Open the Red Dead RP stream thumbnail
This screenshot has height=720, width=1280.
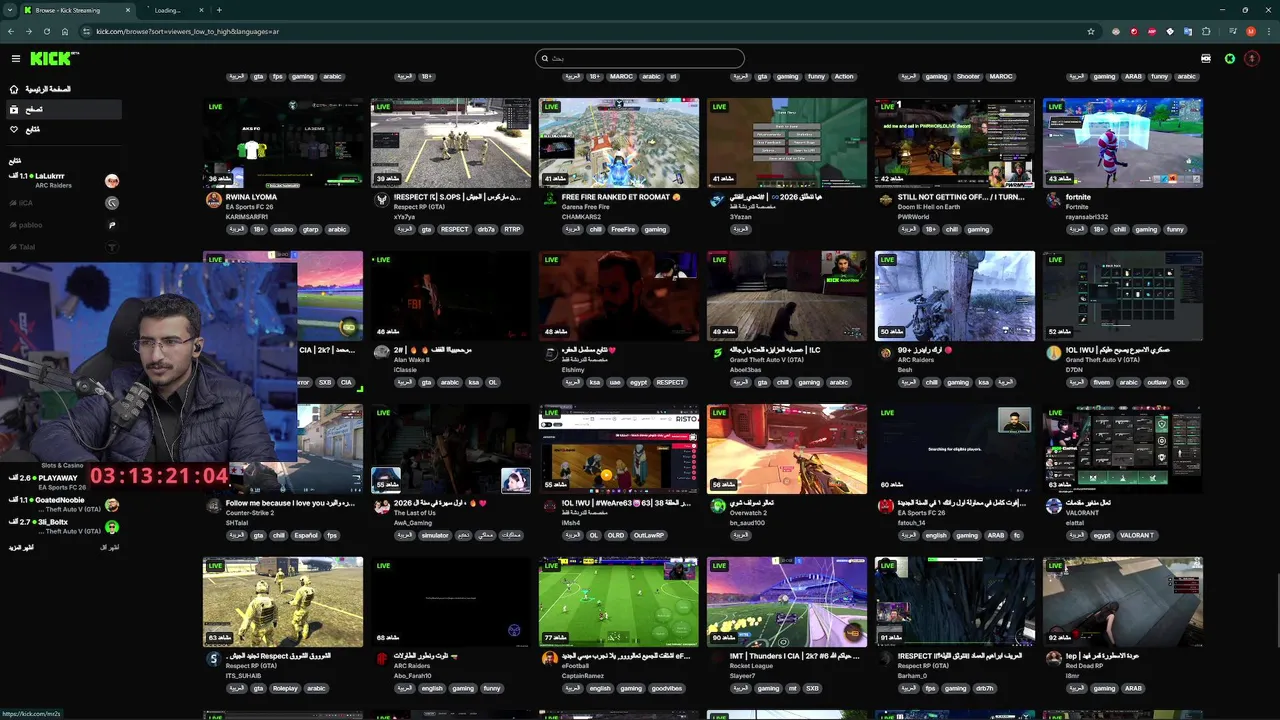(1123, 602)
